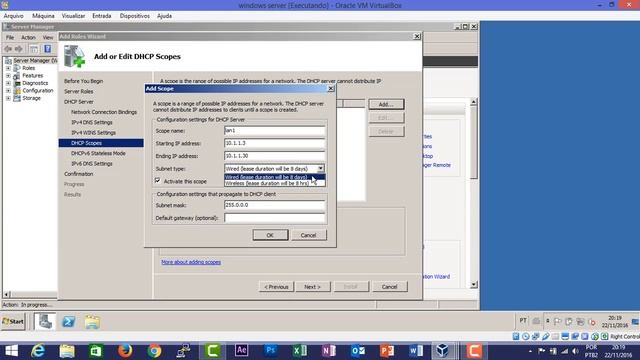Screen dimensions: 640x360
Task: Click OK in Add Scope dialog
Action: pos(270,235)
